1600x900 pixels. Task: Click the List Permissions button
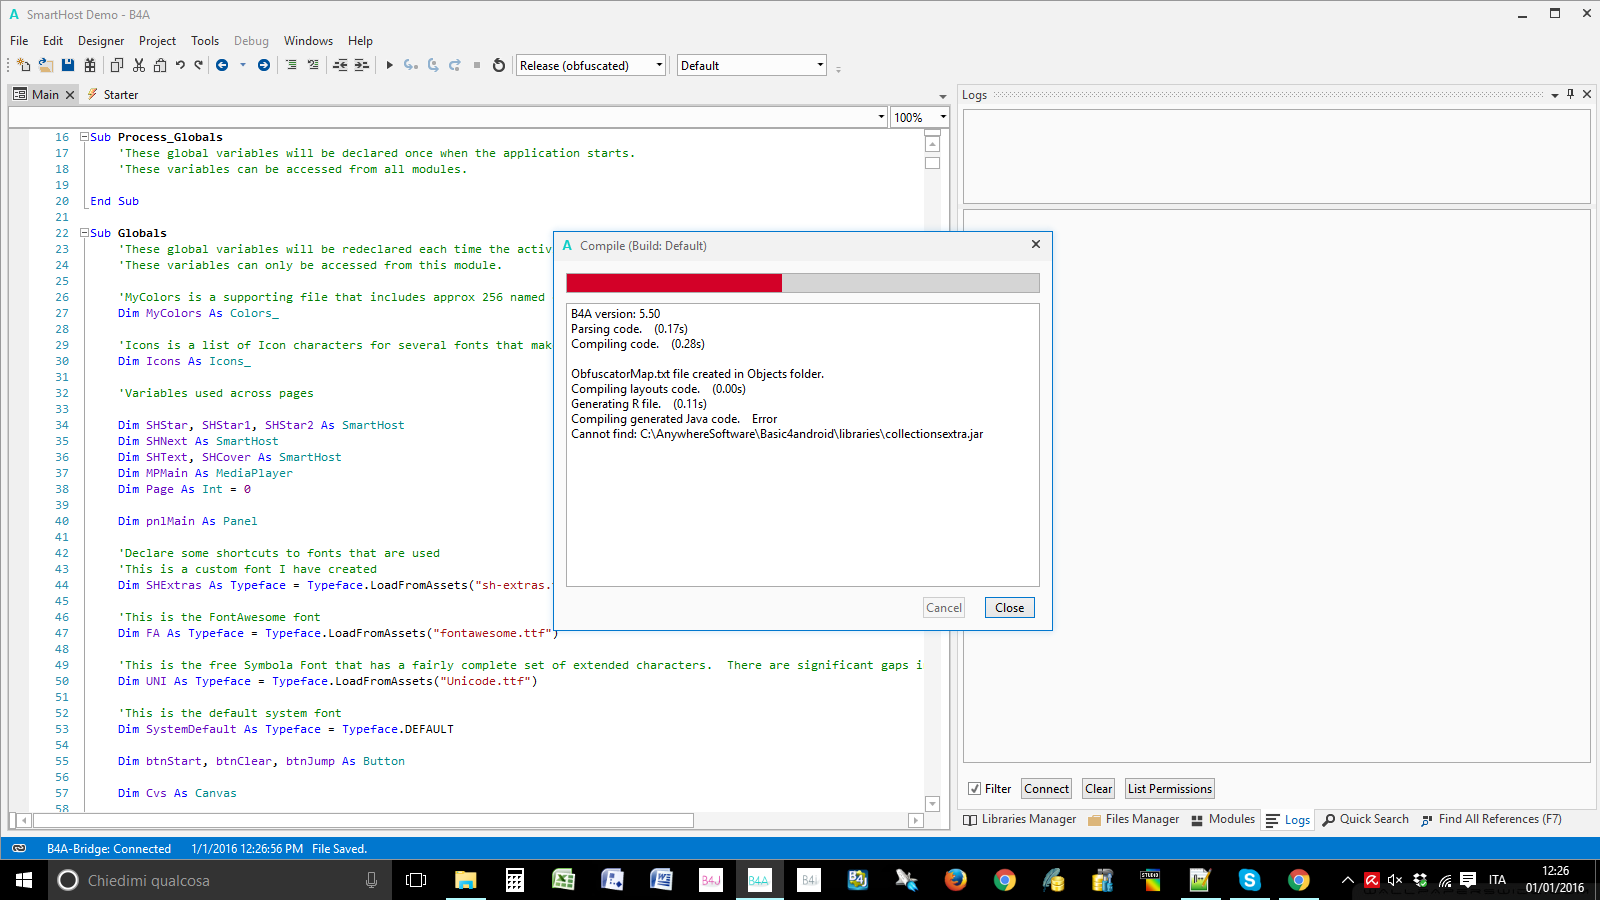(x=1169, y=789)
